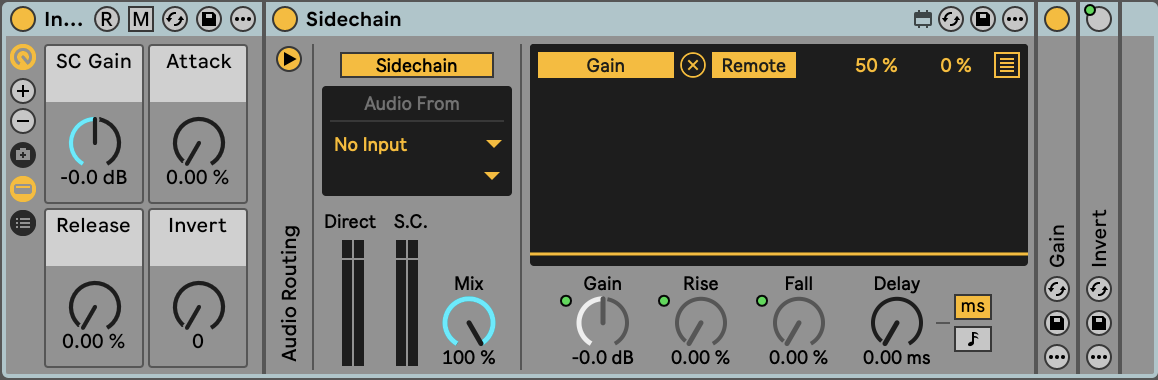Toggle the chain list visibility icon

[23, 189]
